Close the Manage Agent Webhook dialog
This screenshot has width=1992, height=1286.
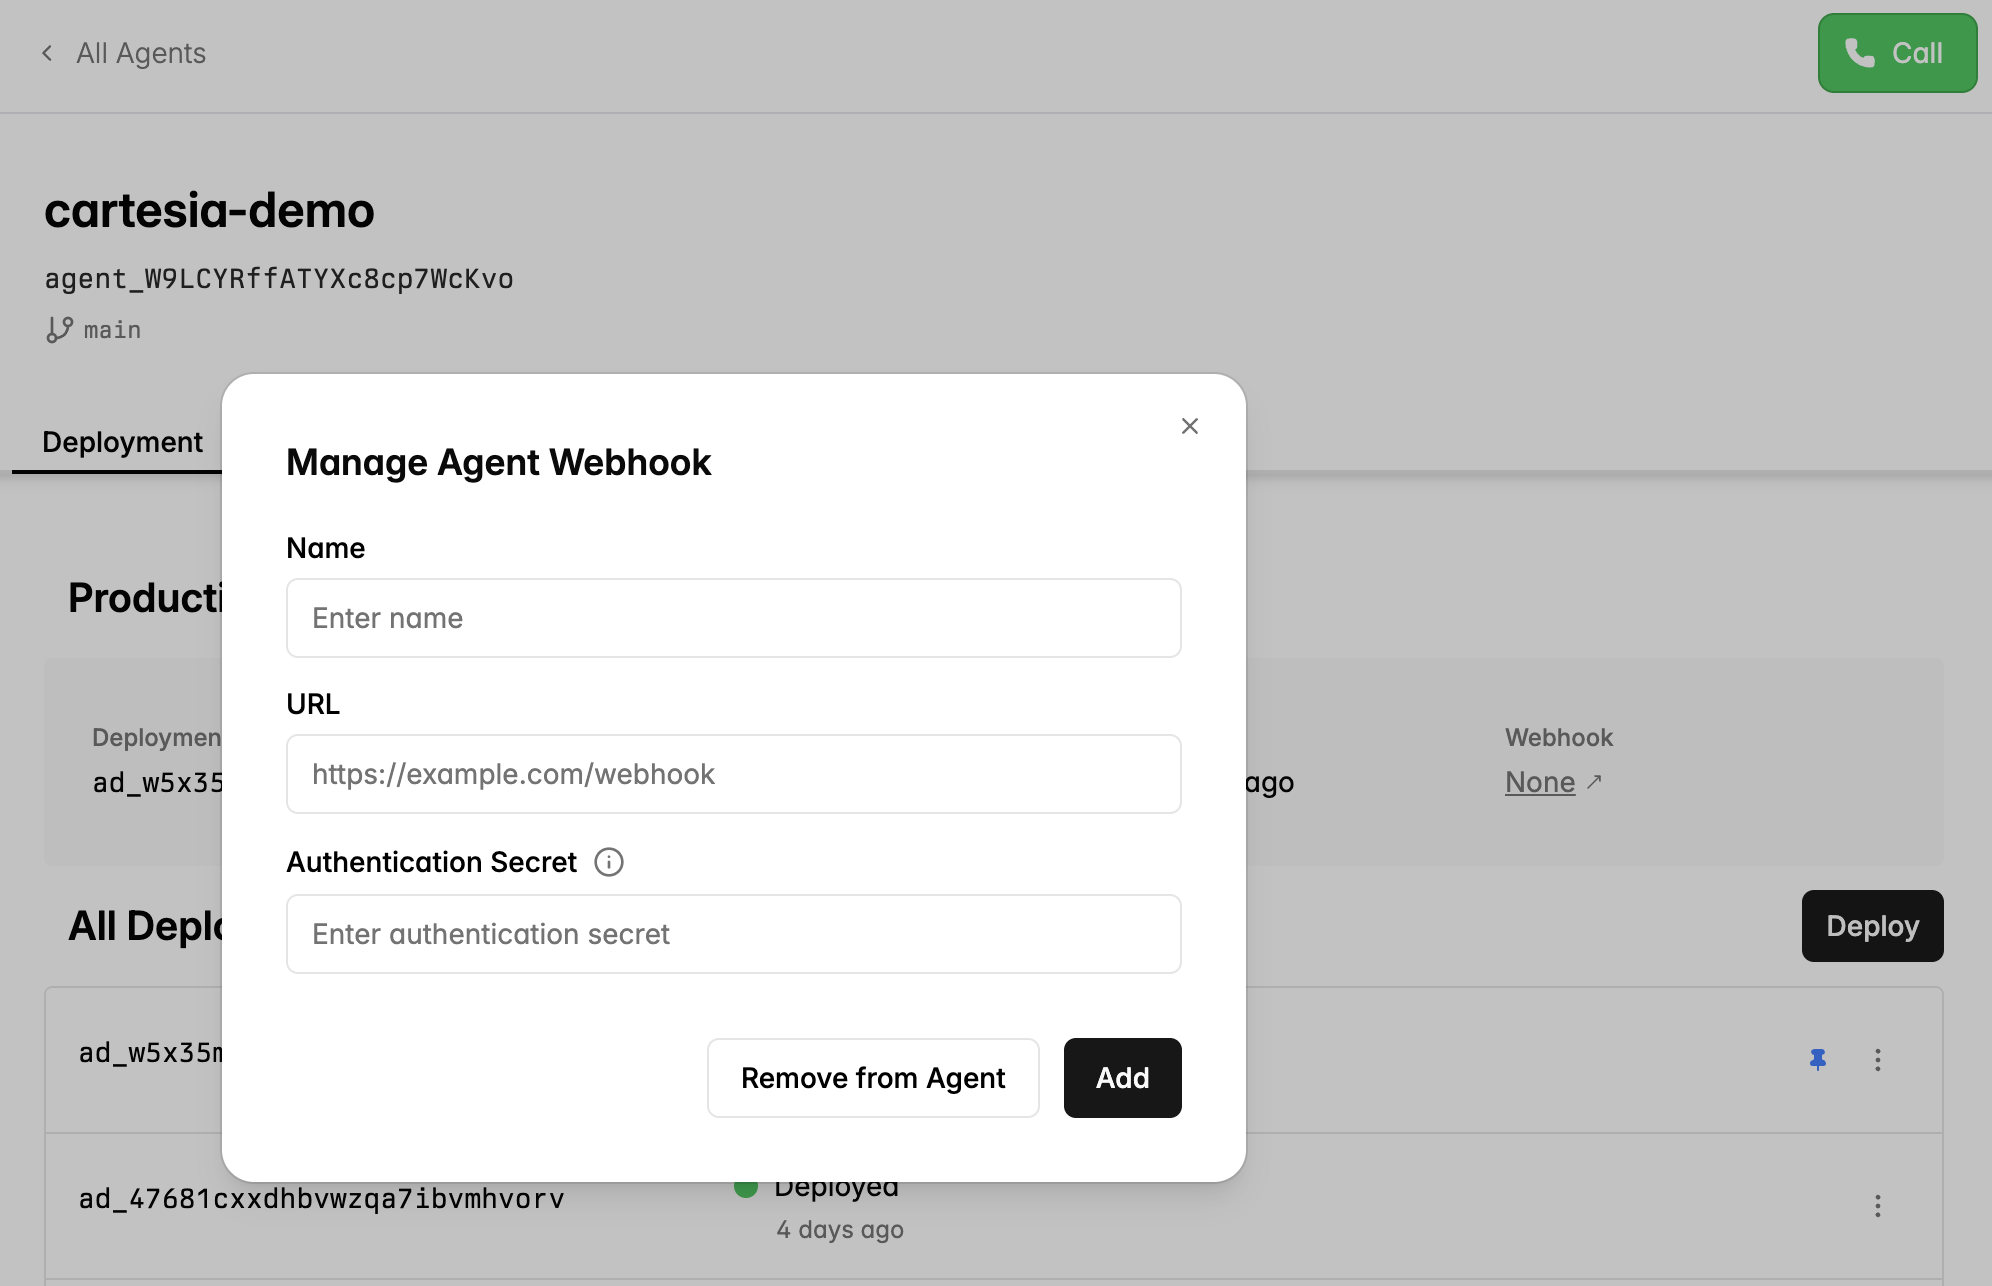(1189, 425)
